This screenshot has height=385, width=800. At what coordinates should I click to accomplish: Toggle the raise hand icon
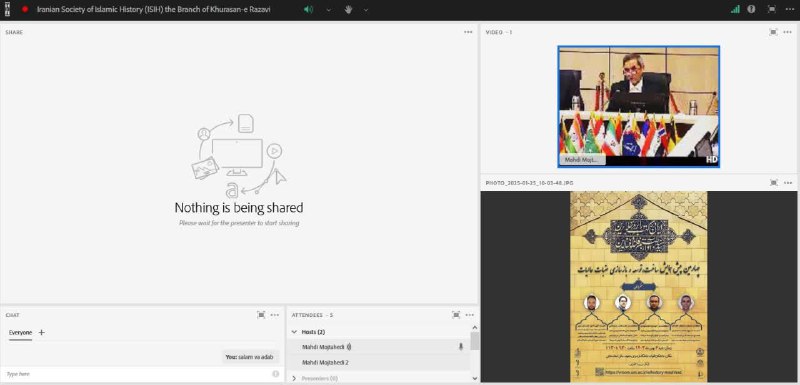coord(348,9)
